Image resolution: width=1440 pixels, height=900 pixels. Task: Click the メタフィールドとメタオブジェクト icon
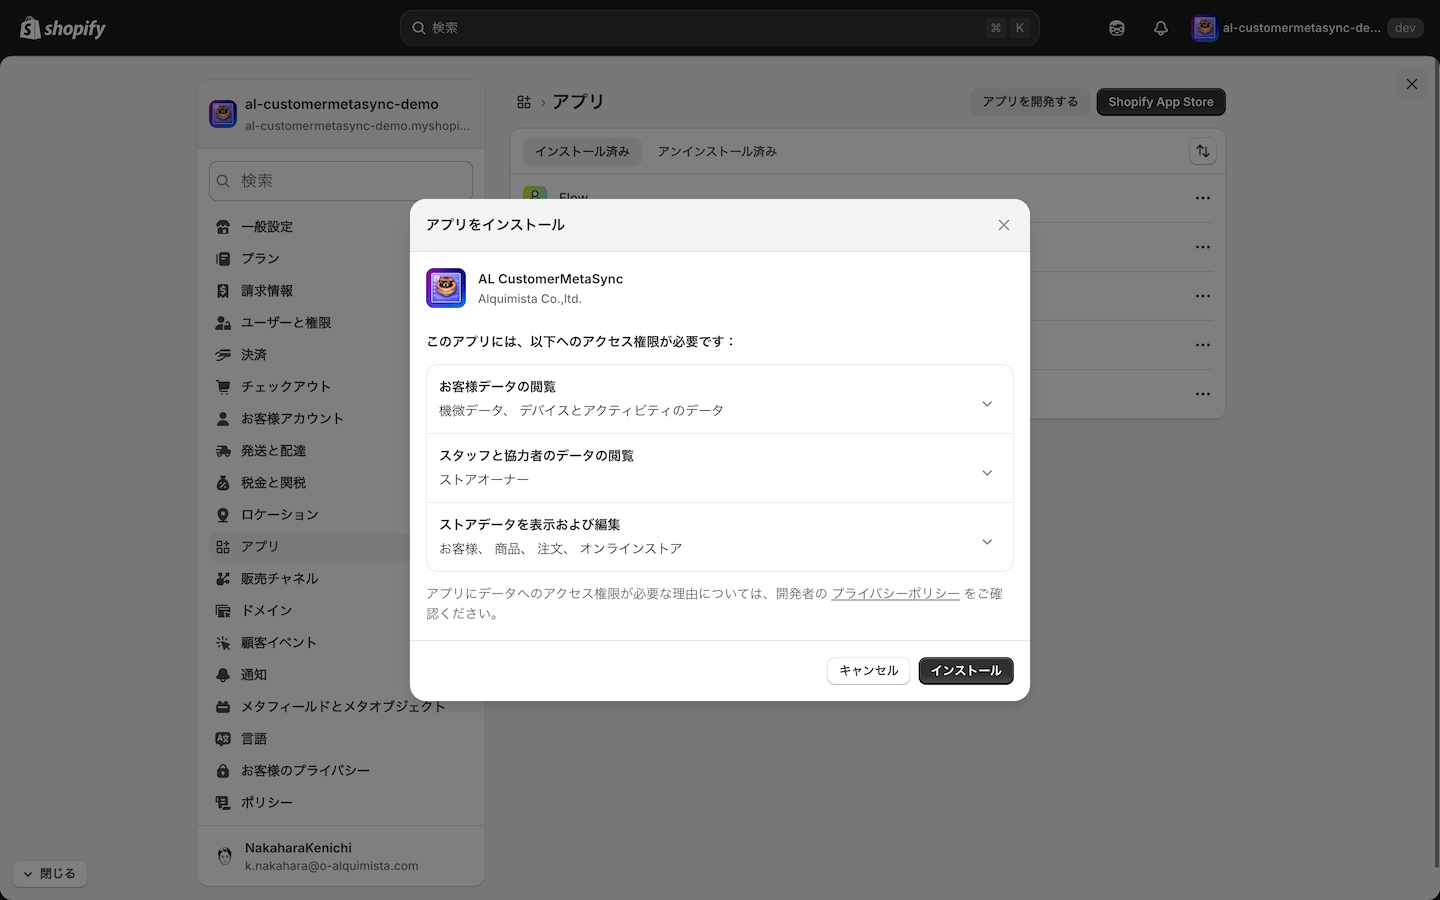point(223,707)
